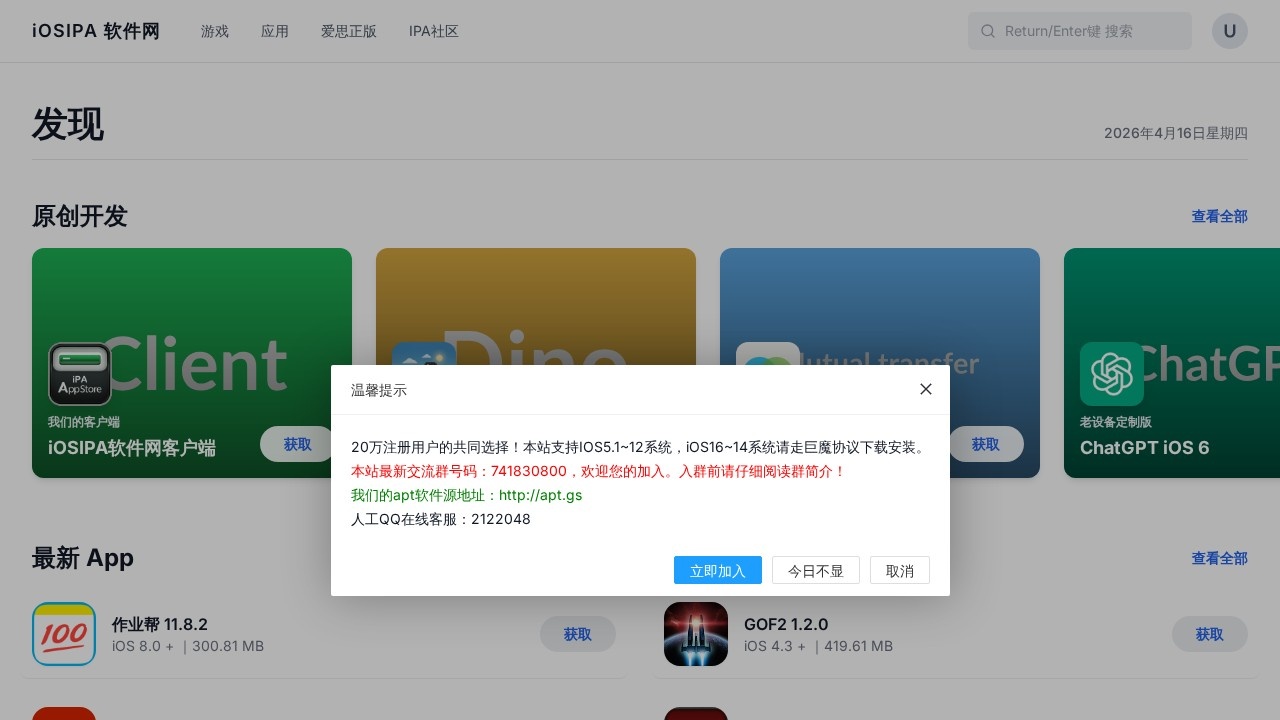This screenshot has width=1280, height=720.
Task: Choose 今日不显 to hide today's notice
Action: point(816,570)
